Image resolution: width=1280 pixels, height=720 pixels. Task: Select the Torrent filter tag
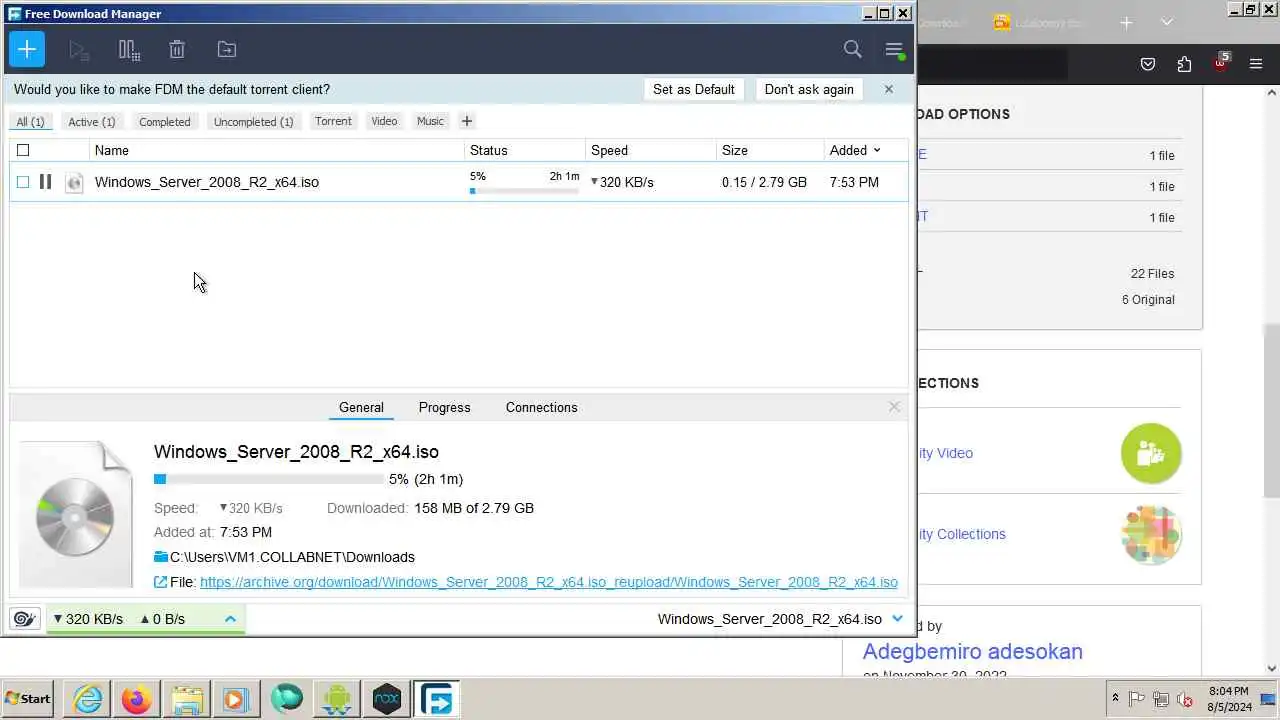(x=333, y=121)
